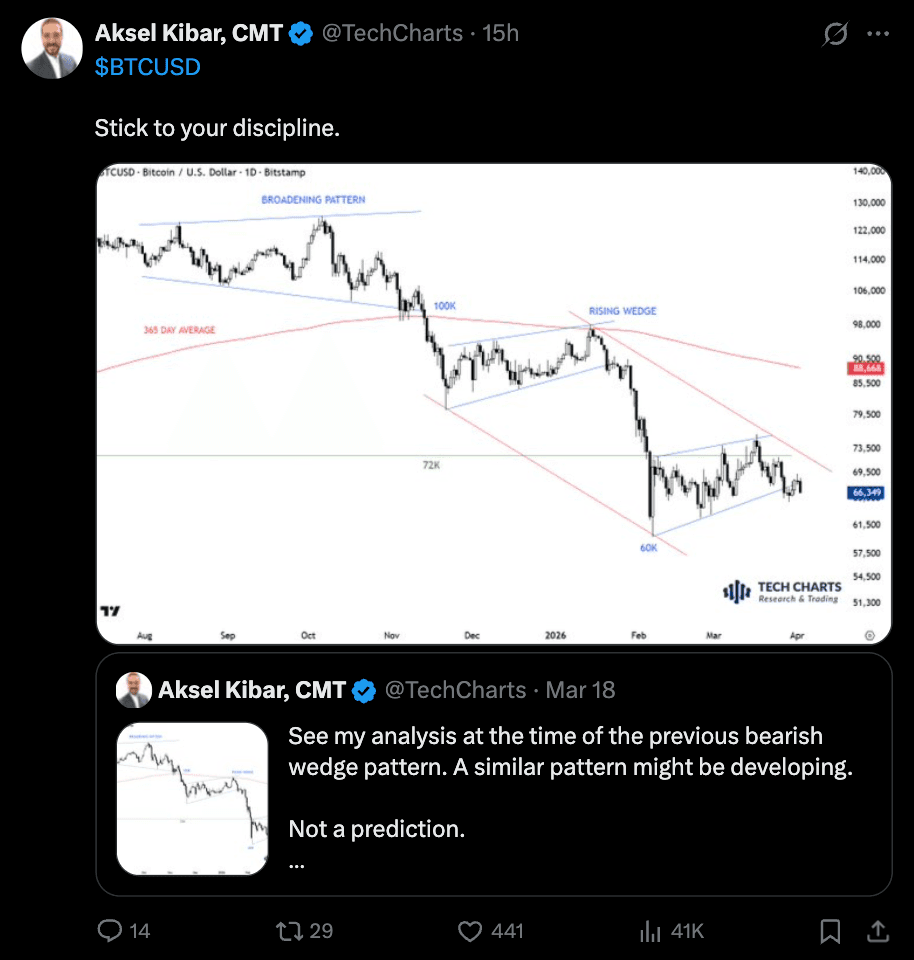This screenshot has width=914, height=960.
Task: Bookmark this tweet
Action: 830,931
